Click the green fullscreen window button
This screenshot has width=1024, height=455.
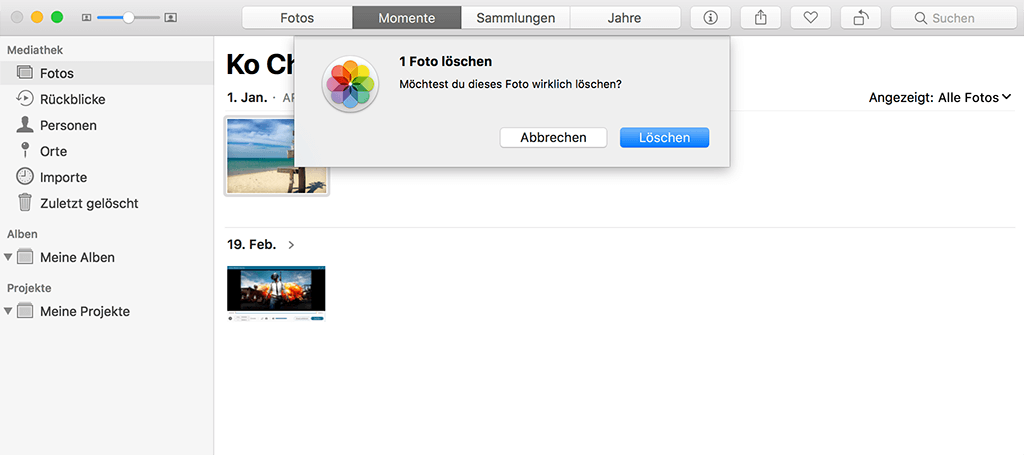click(x=57, y=18)
